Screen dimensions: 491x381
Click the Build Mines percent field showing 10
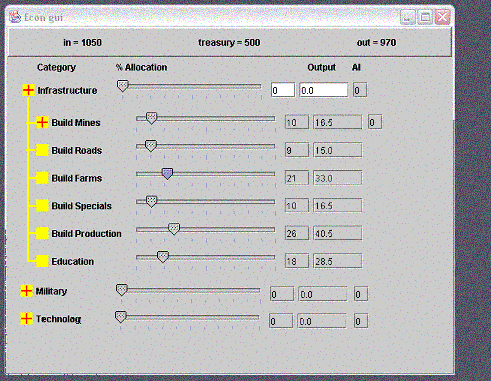(x=297, y=122)
